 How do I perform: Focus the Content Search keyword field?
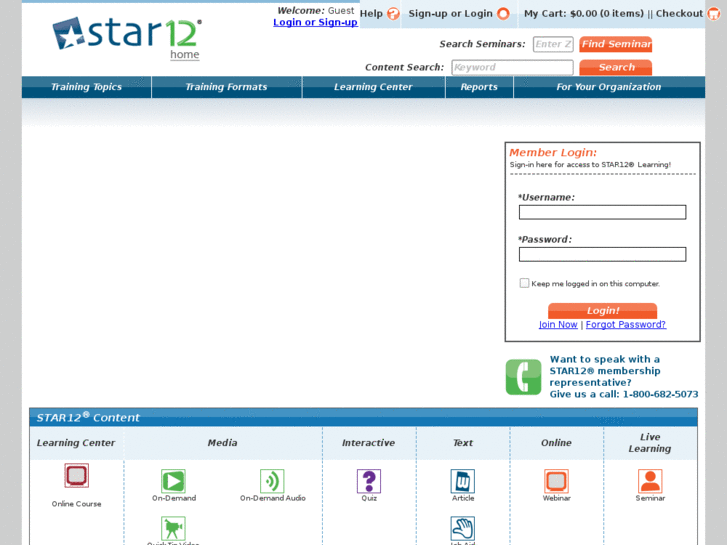coord(512,67)
